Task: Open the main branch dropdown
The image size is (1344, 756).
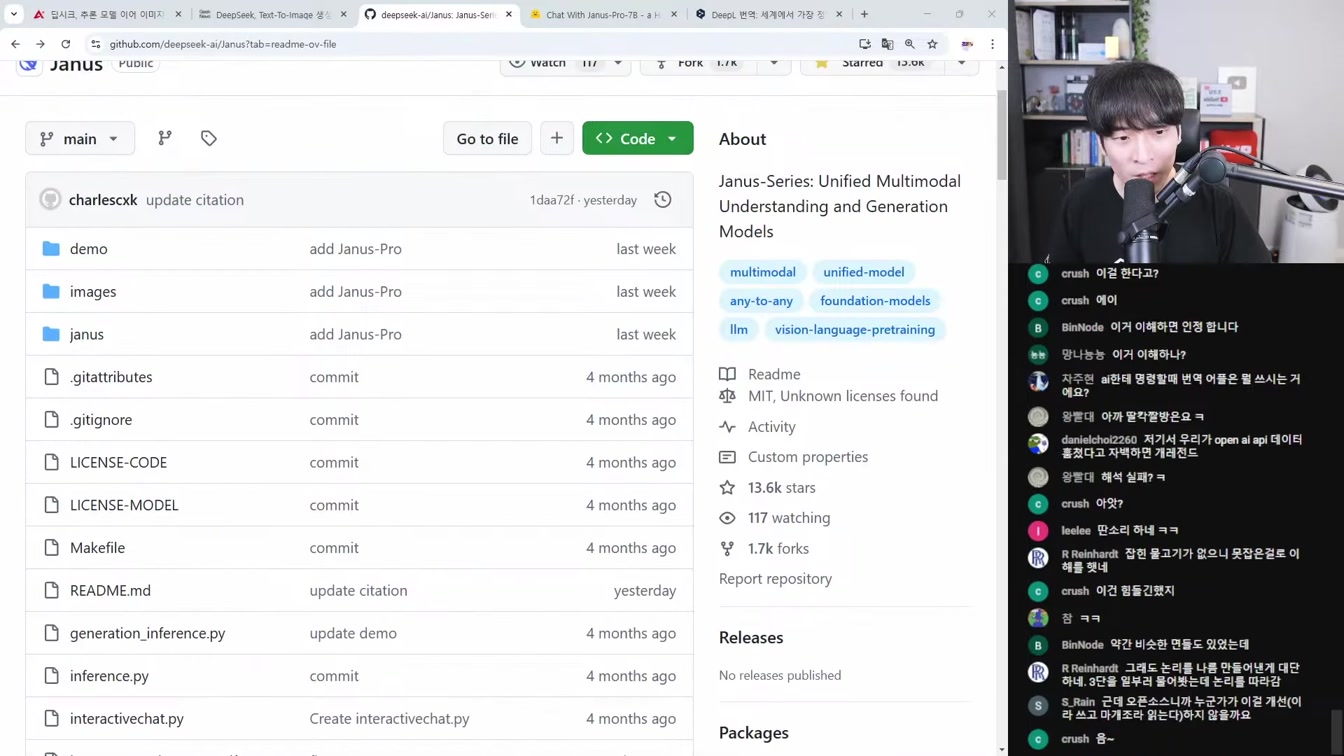Action: tap(80, 138)
